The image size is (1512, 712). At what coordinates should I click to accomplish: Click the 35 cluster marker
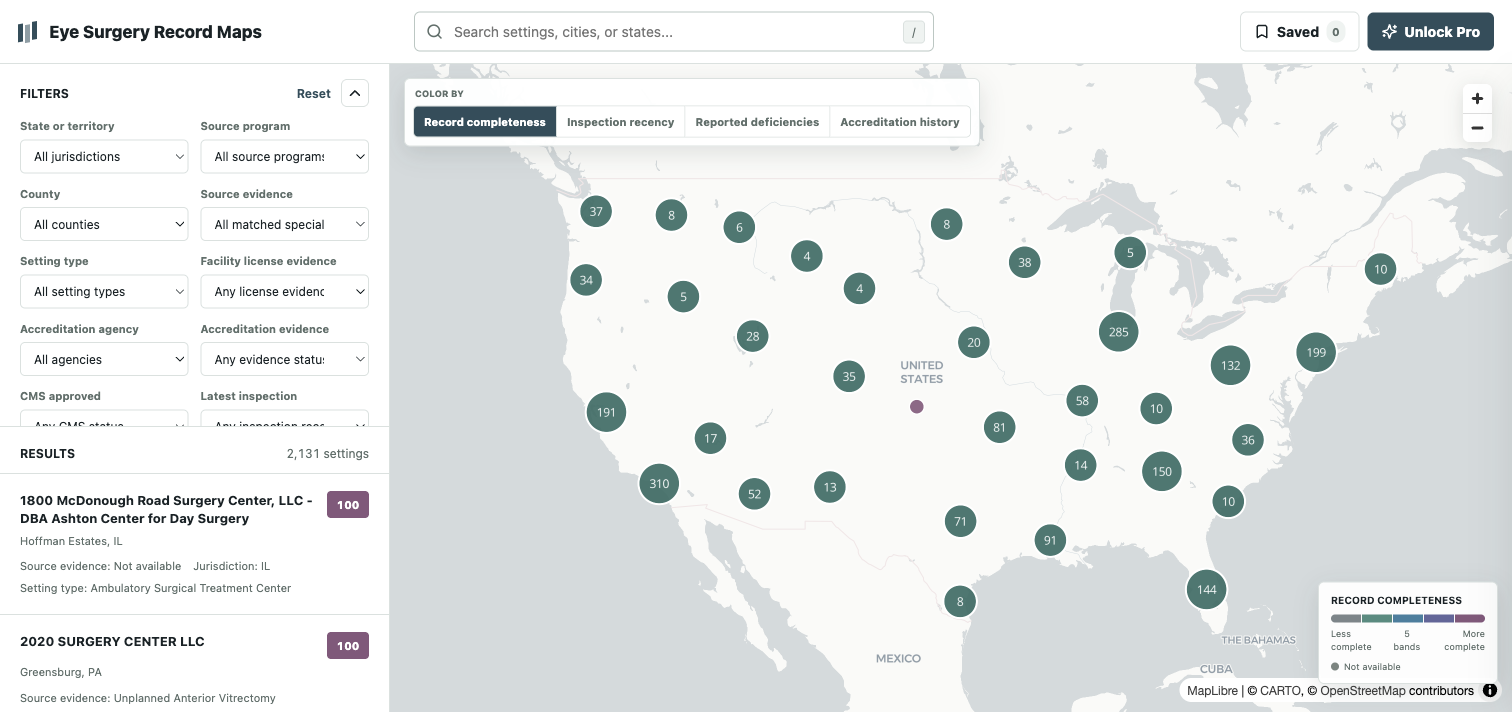coord(849,377)
